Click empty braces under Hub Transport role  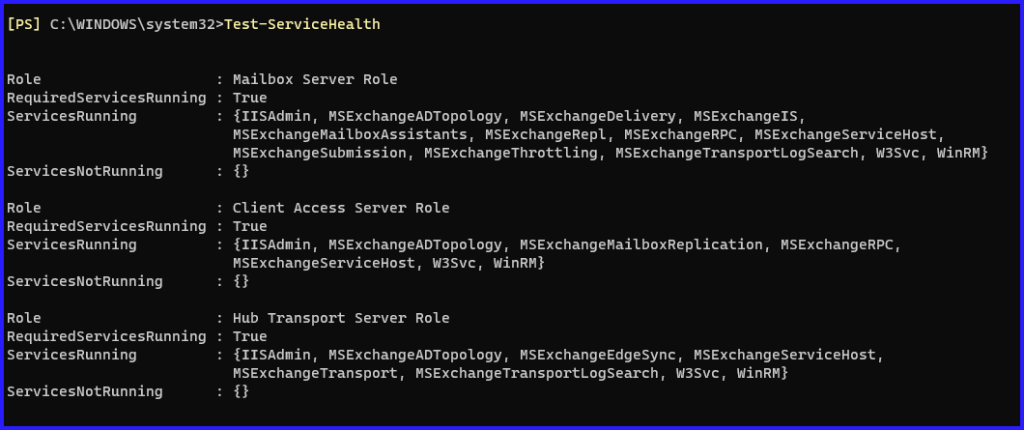click(241, 391)
